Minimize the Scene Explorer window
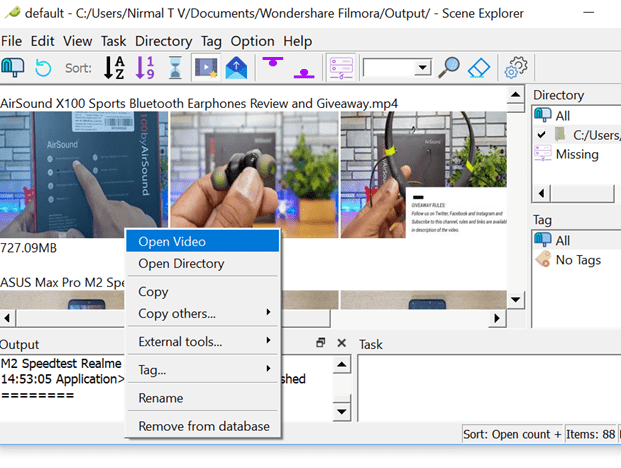Viewport: 621px width, 468px height. click(x=589, y=13)
